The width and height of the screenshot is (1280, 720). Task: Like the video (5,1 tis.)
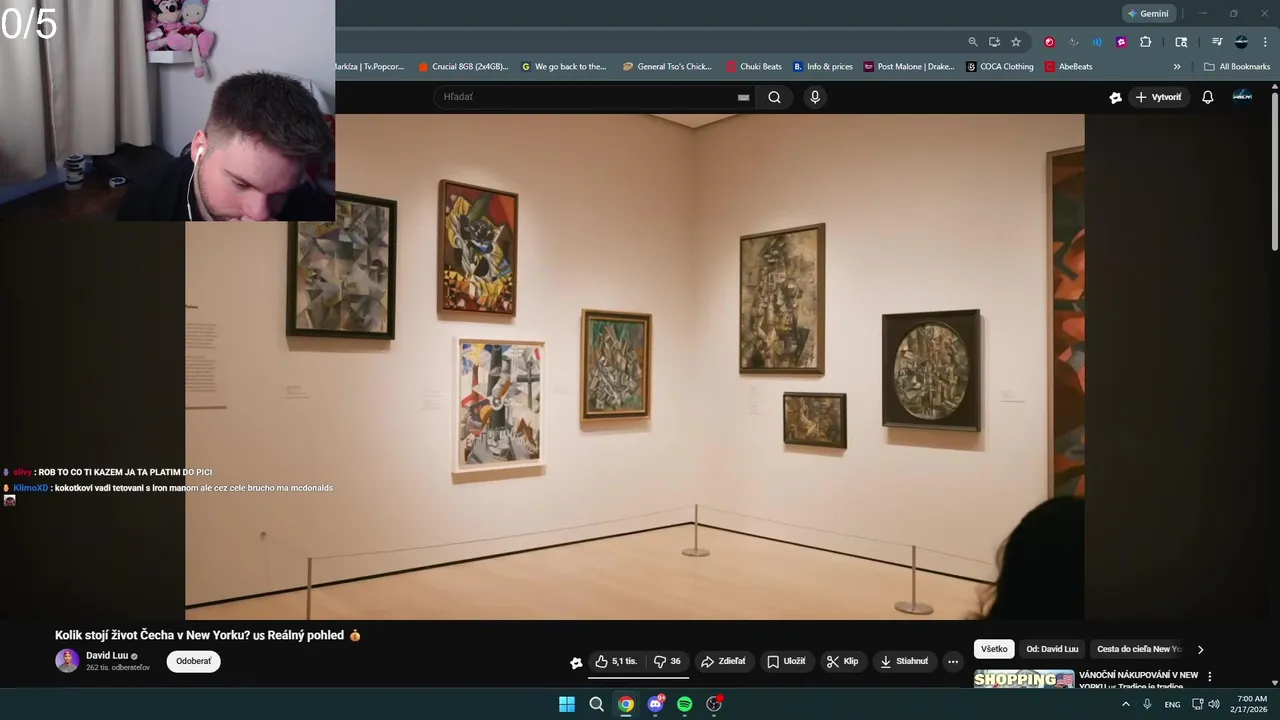coord(616,661)
